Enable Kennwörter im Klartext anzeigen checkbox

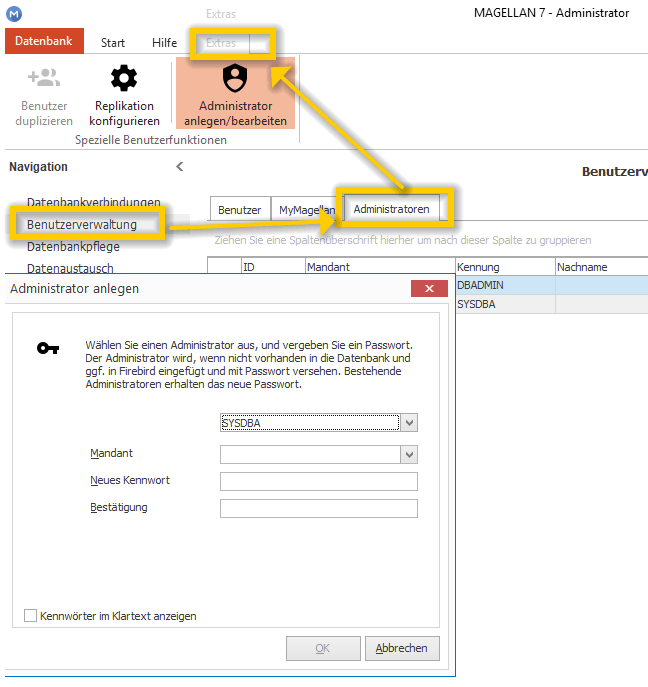30,616
